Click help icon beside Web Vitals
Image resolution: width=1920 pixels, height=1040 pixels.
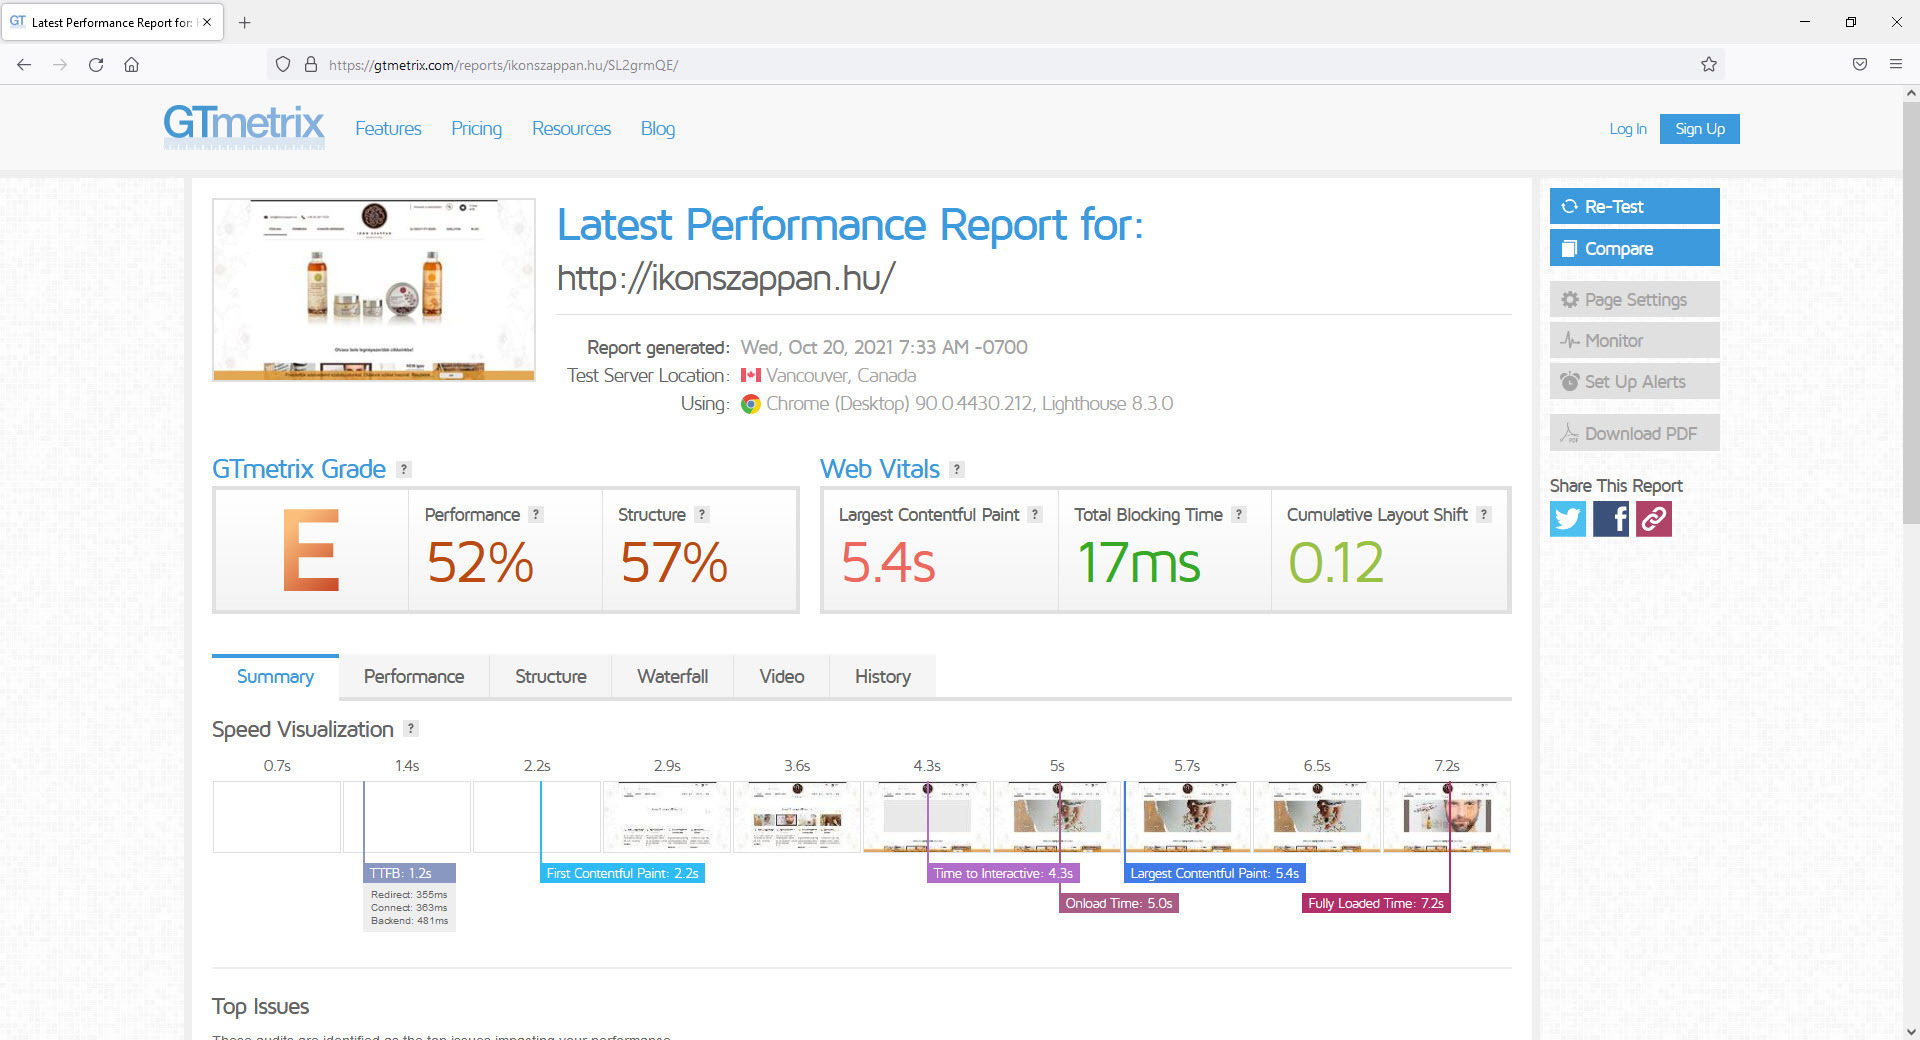pyautogui.click(x=957, y=469)
